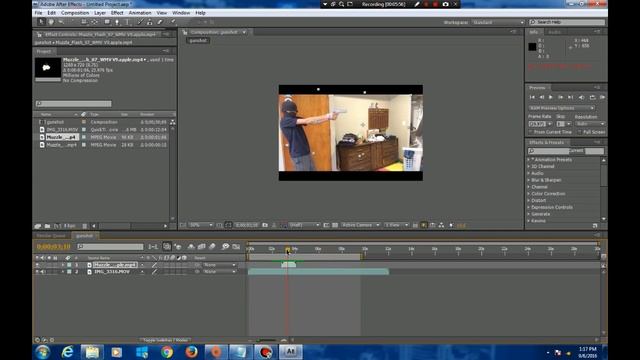Viewport: 640px width, 360px height.
Task: Open the Graph Editor in timeline
Action: pos(236,246)
